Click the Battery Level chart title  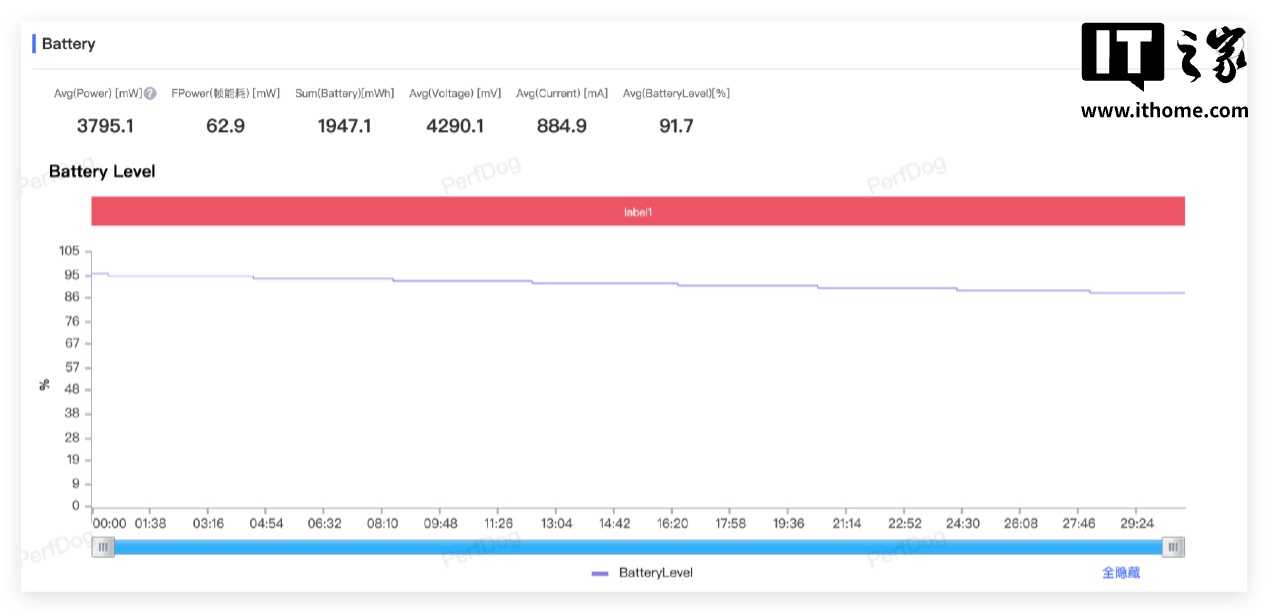(102, 172)
